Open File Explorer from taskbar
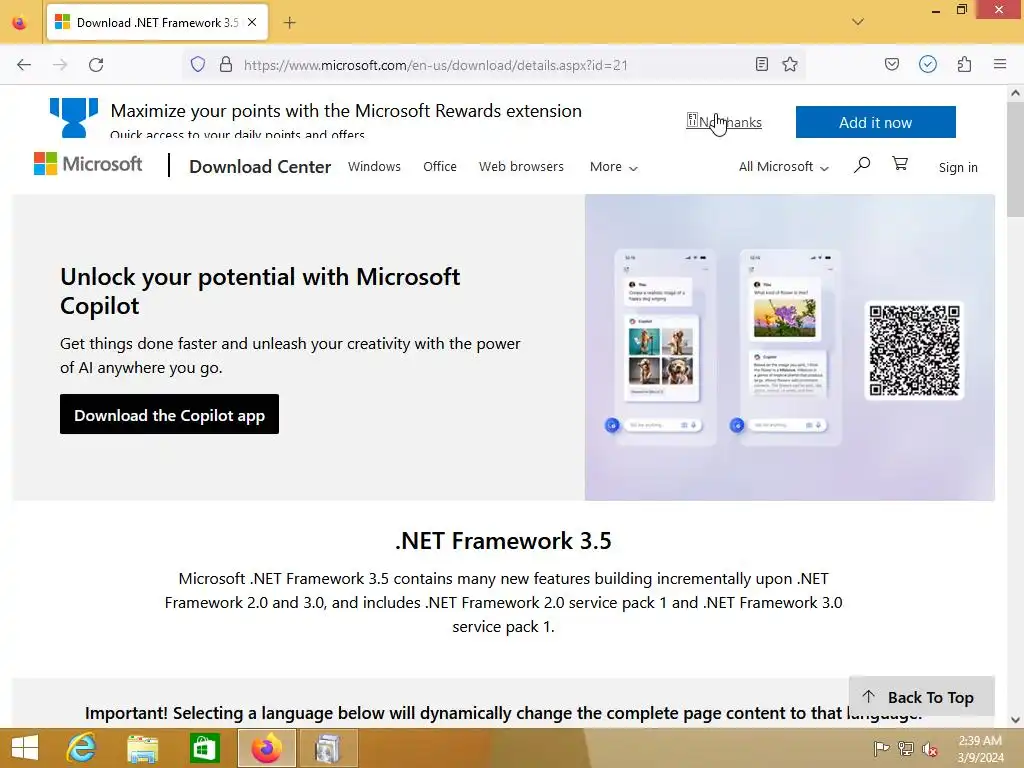This screenshot has width=1024, height=768. click(x=142, y=748)
